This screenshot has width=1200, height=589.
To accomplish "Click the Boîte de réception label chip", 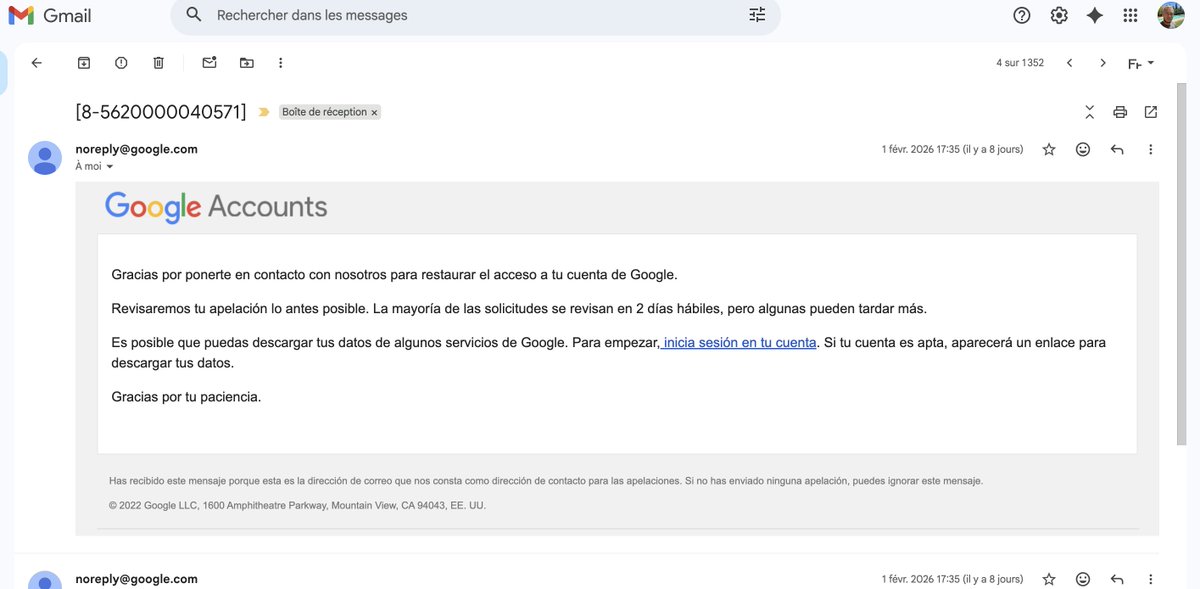I will coord(324,112).
